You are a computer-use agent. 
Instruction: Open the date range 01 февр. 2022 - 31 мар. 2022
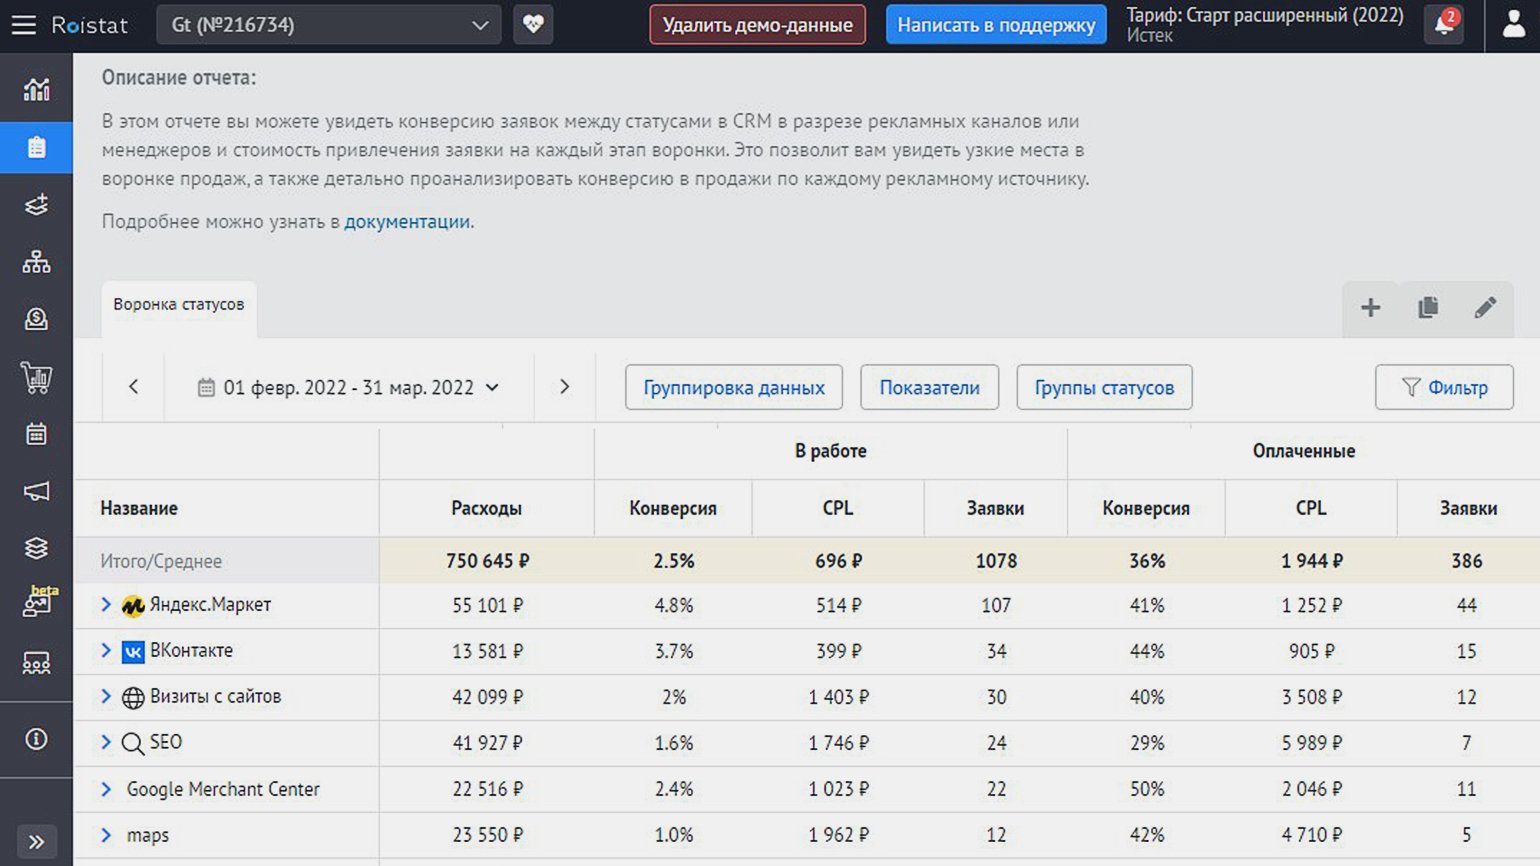pyautogui.click(x=348, y=388)
